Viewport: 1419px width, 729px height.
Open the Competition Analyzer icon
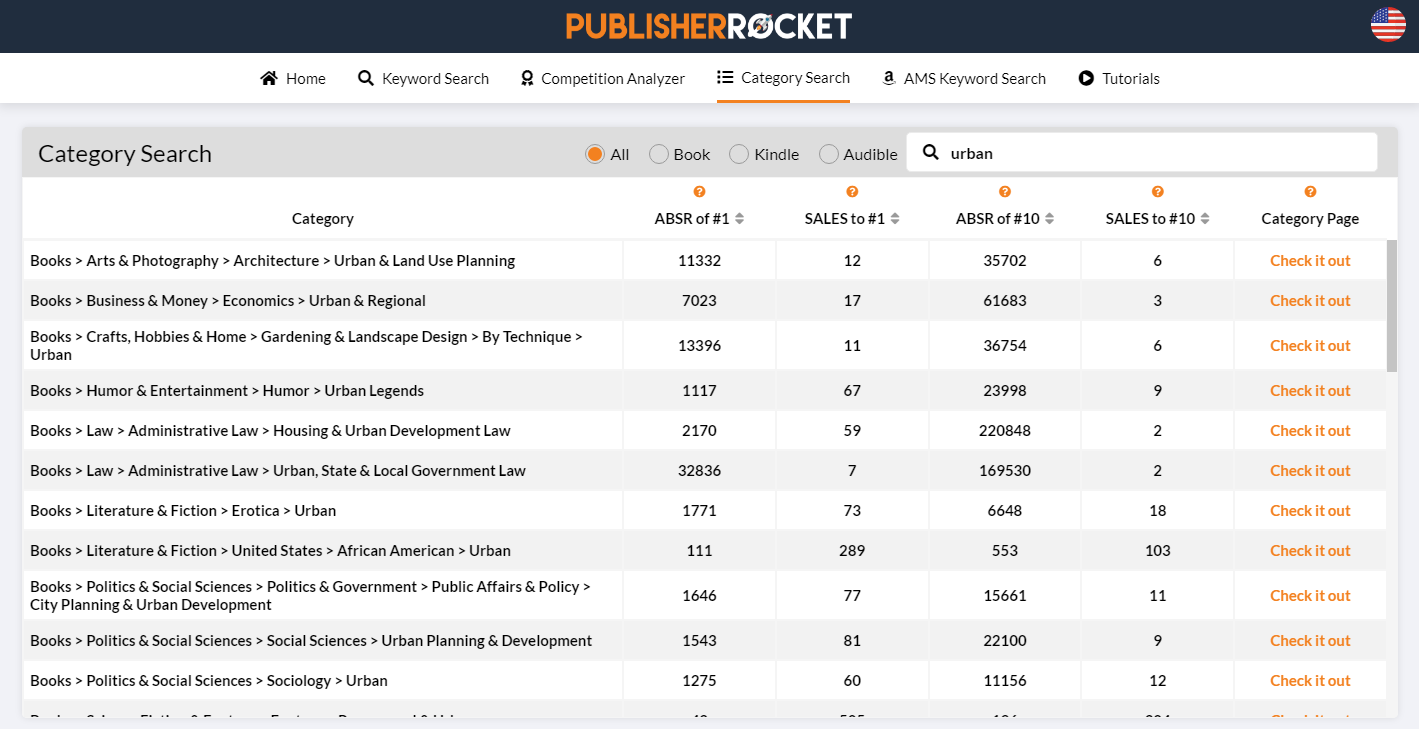click(526, 77)
